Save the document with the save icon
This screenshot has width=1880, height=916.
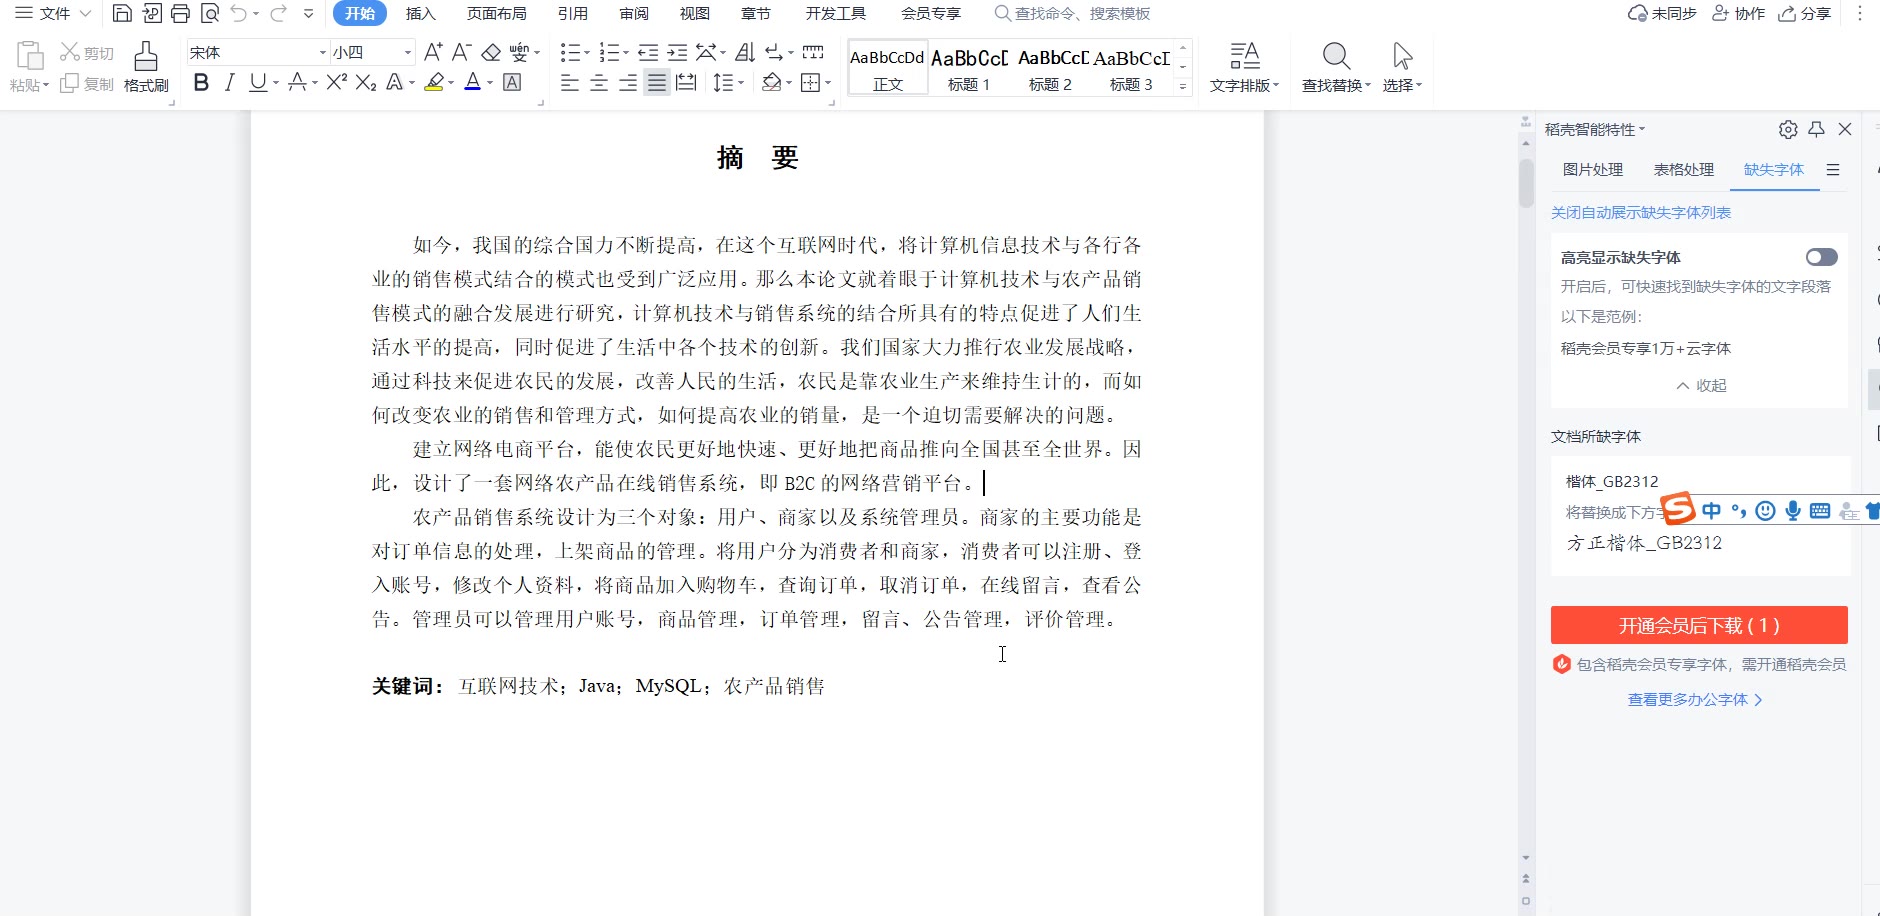click(x=122, y=13)
